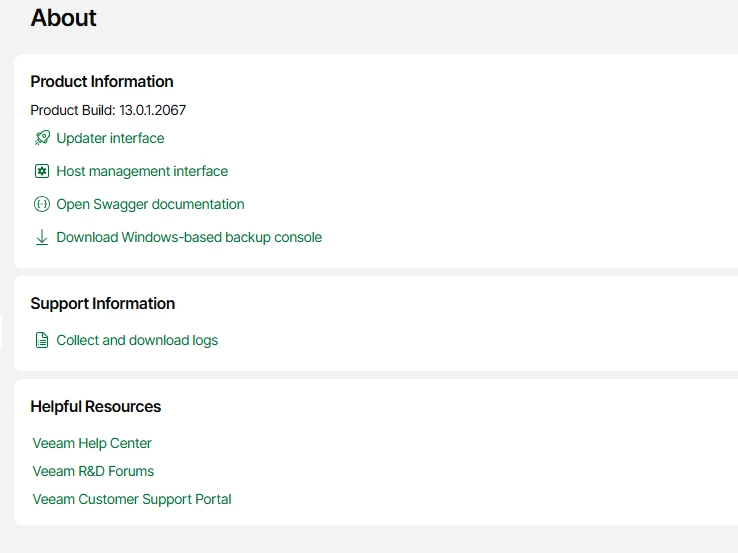Follow the Open Swagger documentation link
738x553 pixels.
coord(150,204)
